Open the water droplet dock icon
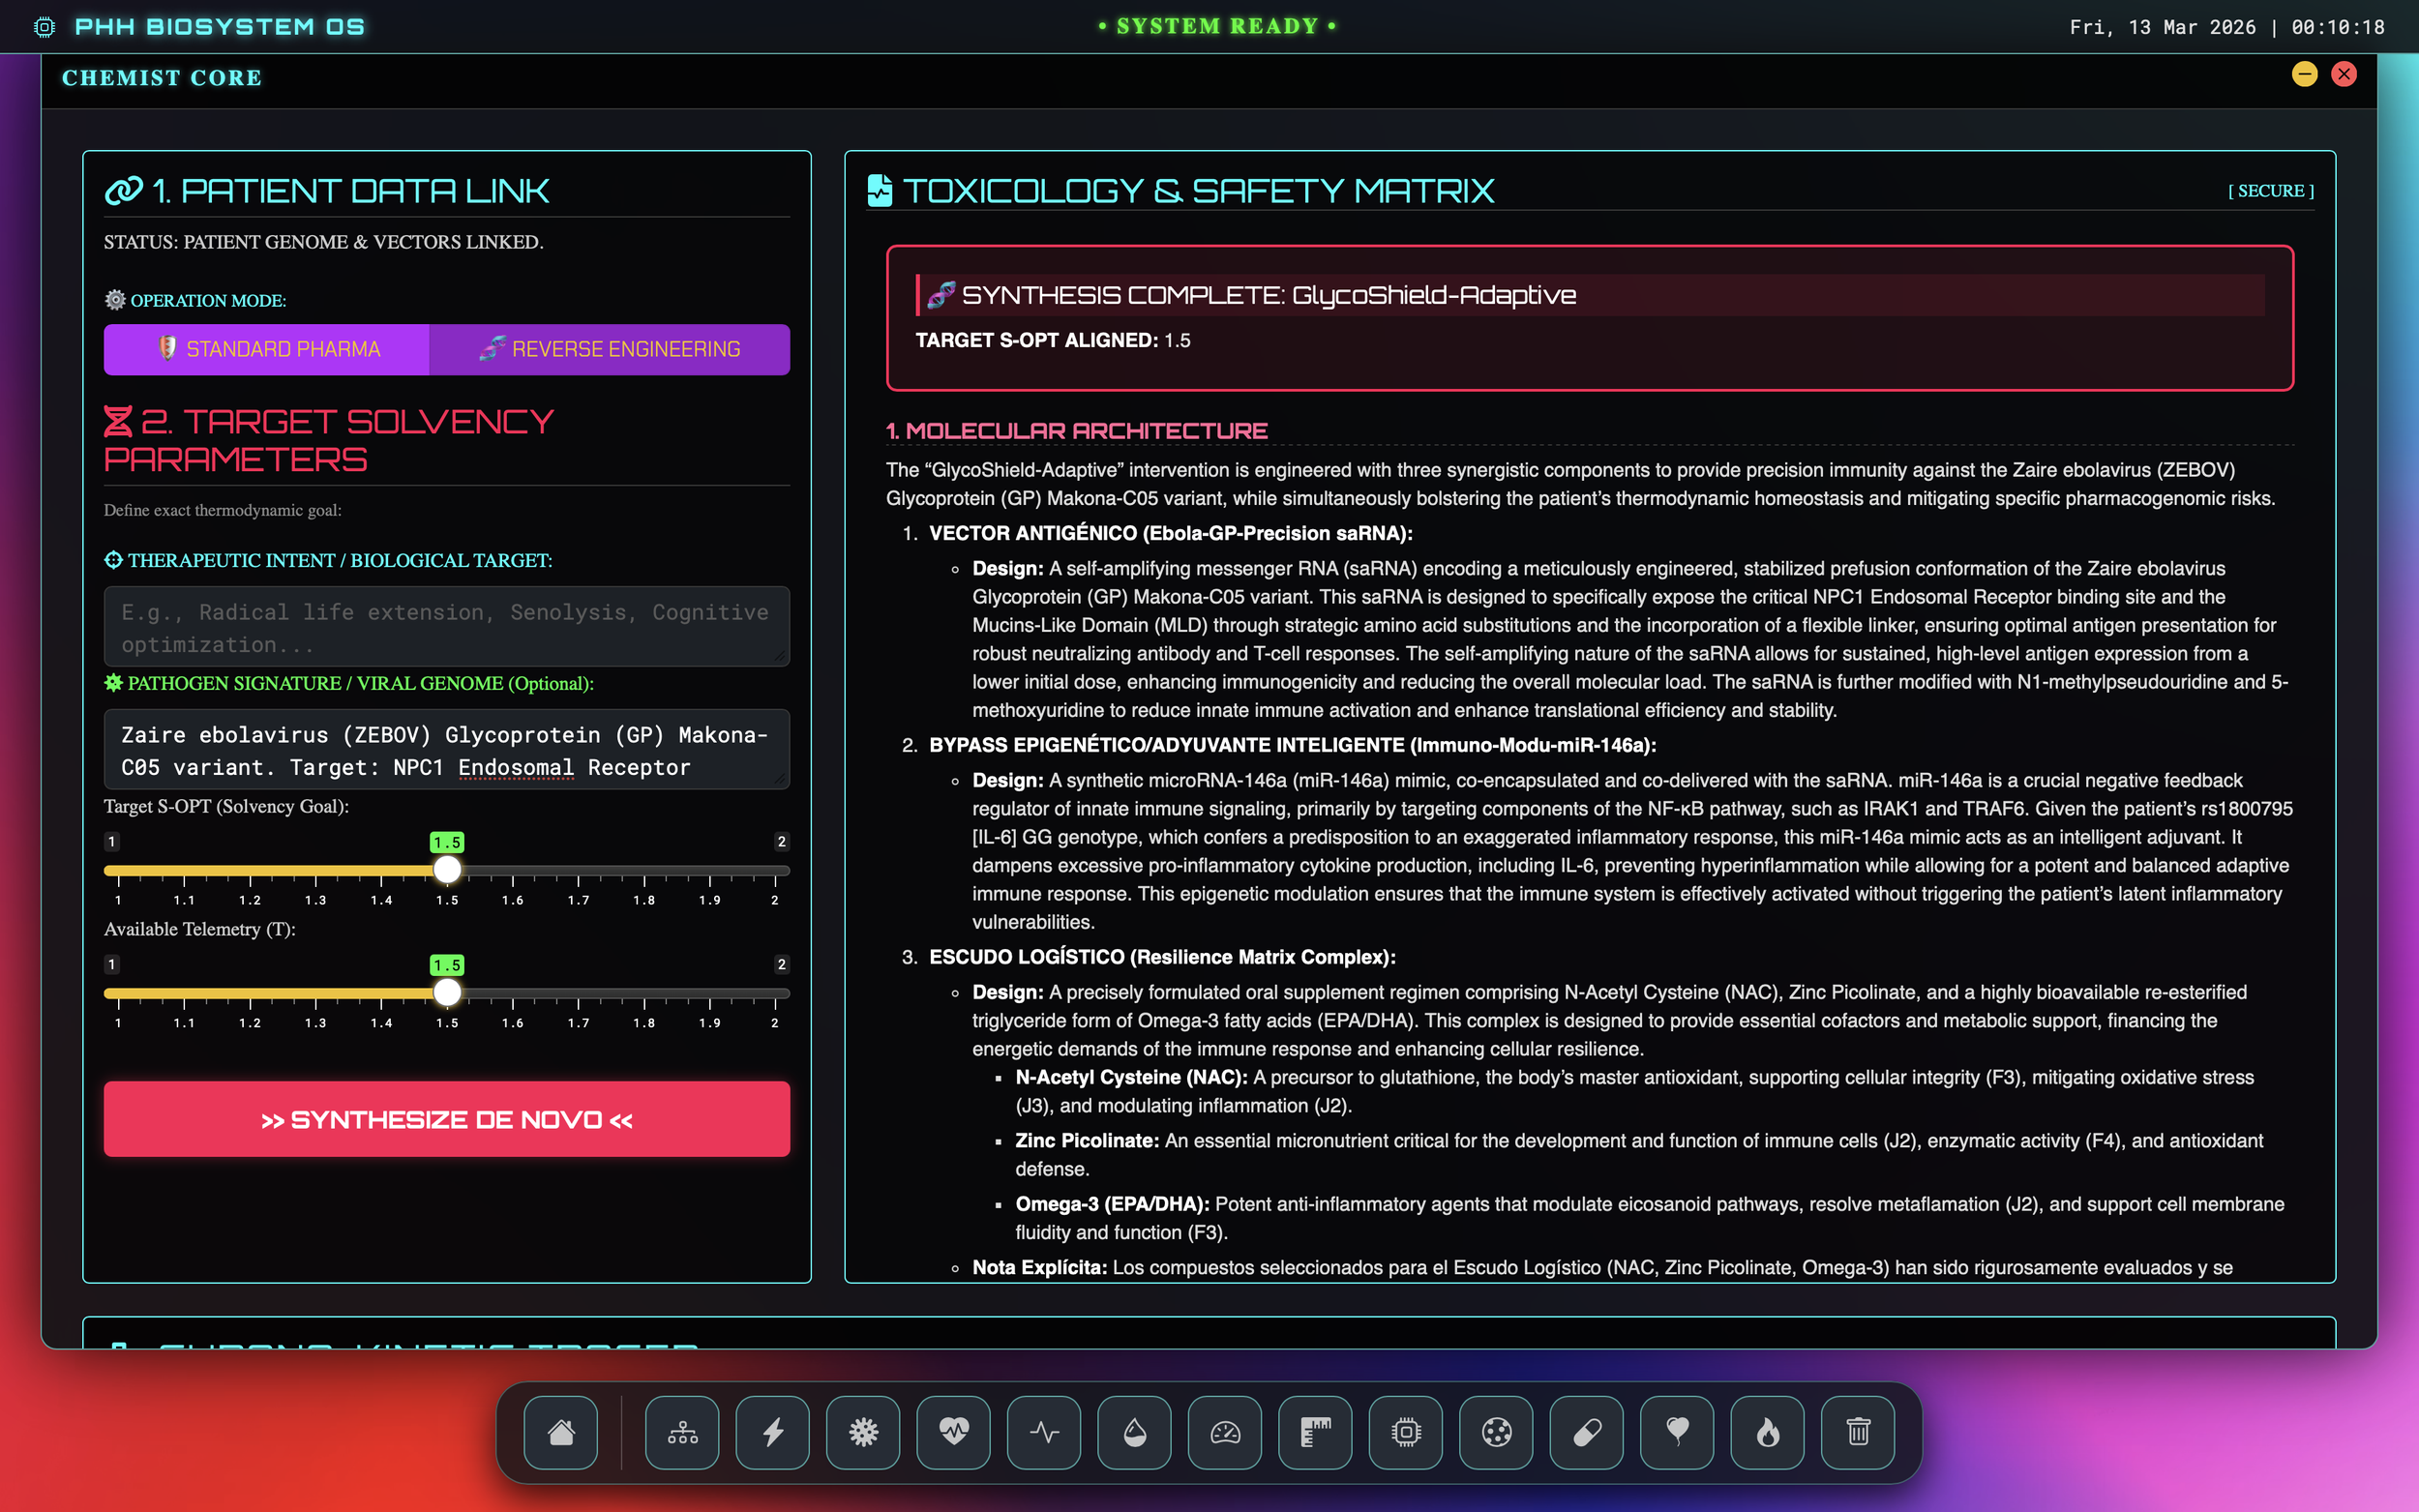The width and height of the screenshot is (2419, 1512). tap(1135, 1432)
